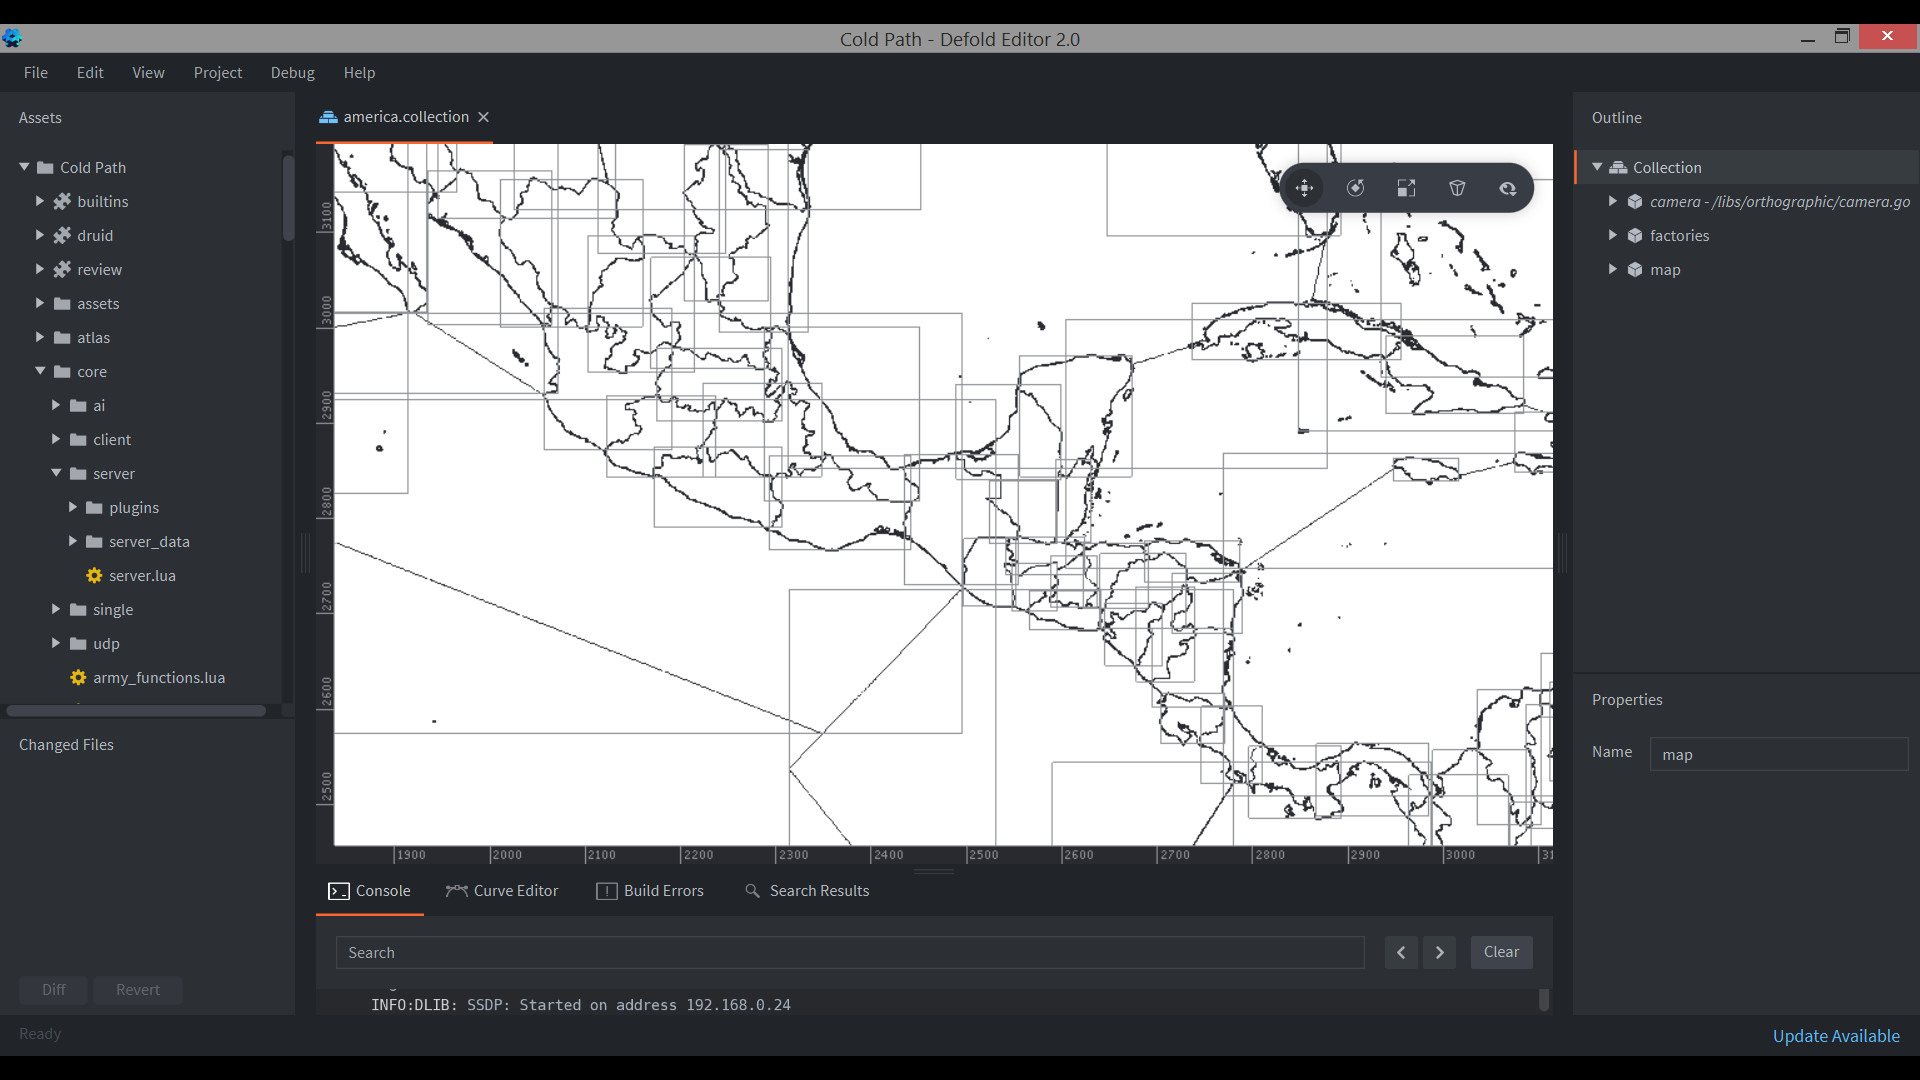This screenshot has height=1080, width=1920.
Task: Expand the map game object in the Outline
Action: pos(1612,269)
